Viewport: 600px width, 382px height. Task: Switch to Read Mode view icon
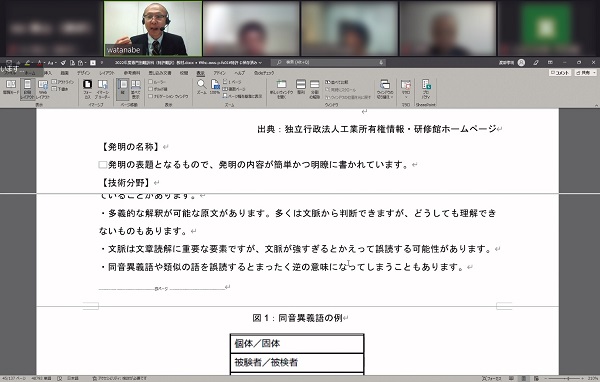10,87
